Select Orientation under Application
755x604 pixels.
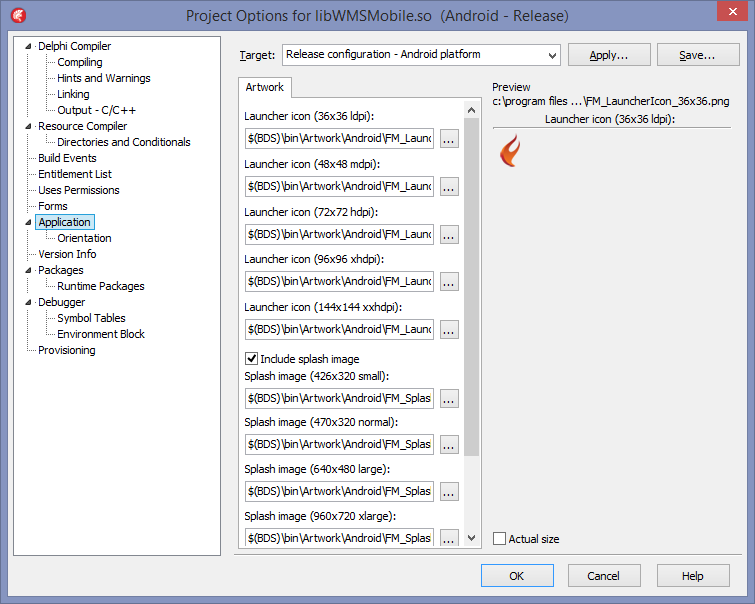point(84,238)
